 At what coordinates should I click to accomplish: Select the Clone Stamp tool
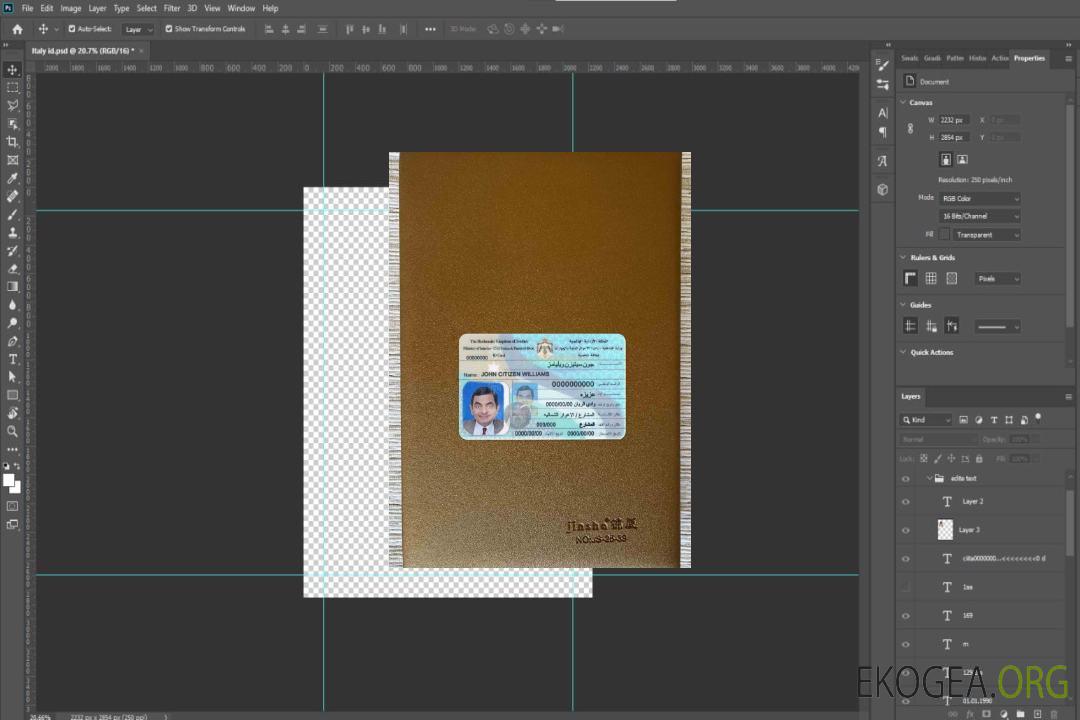coord(13,232)
